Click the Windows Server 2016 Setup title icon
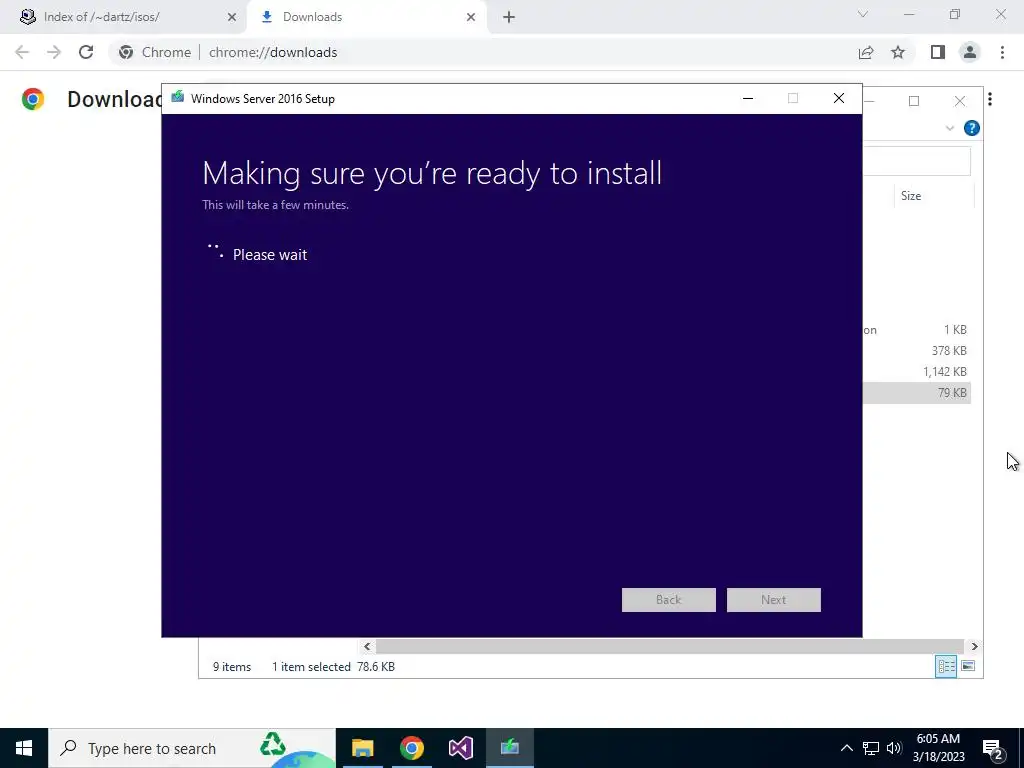Screen dimensions: 1024x768 (178, 98)
